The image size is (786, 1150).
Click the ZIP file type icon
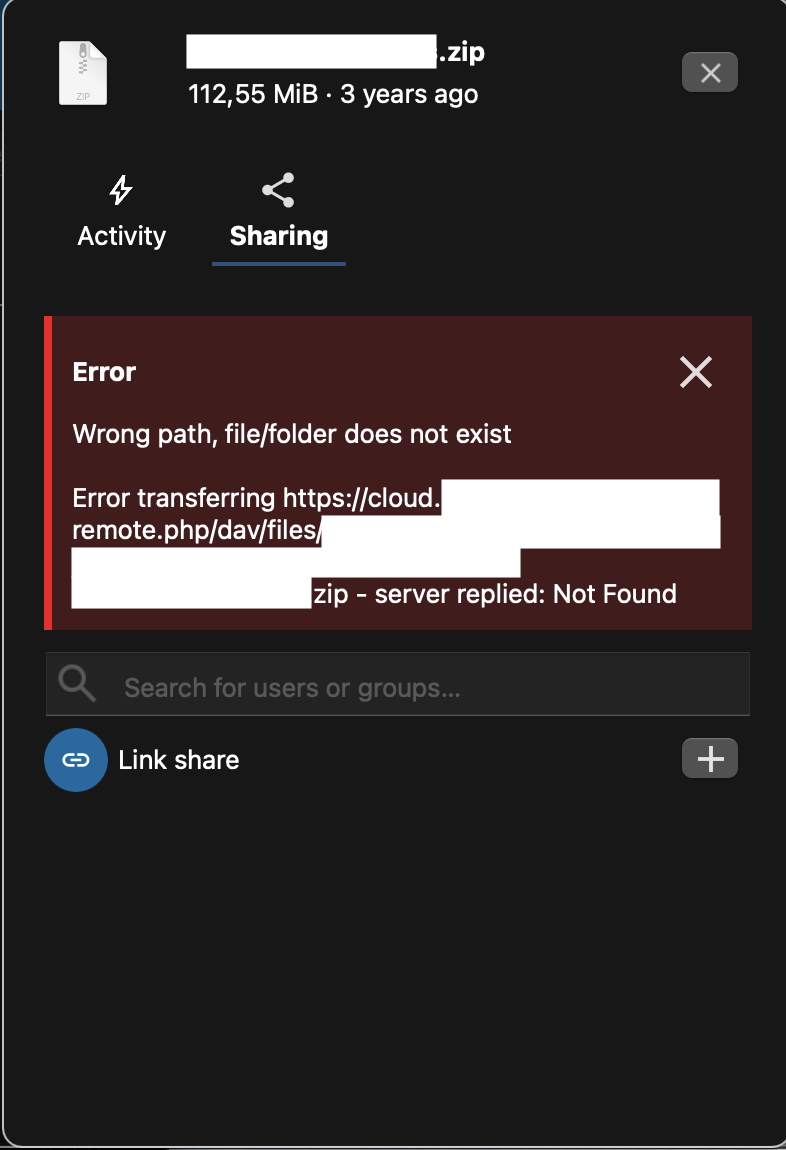83,73
